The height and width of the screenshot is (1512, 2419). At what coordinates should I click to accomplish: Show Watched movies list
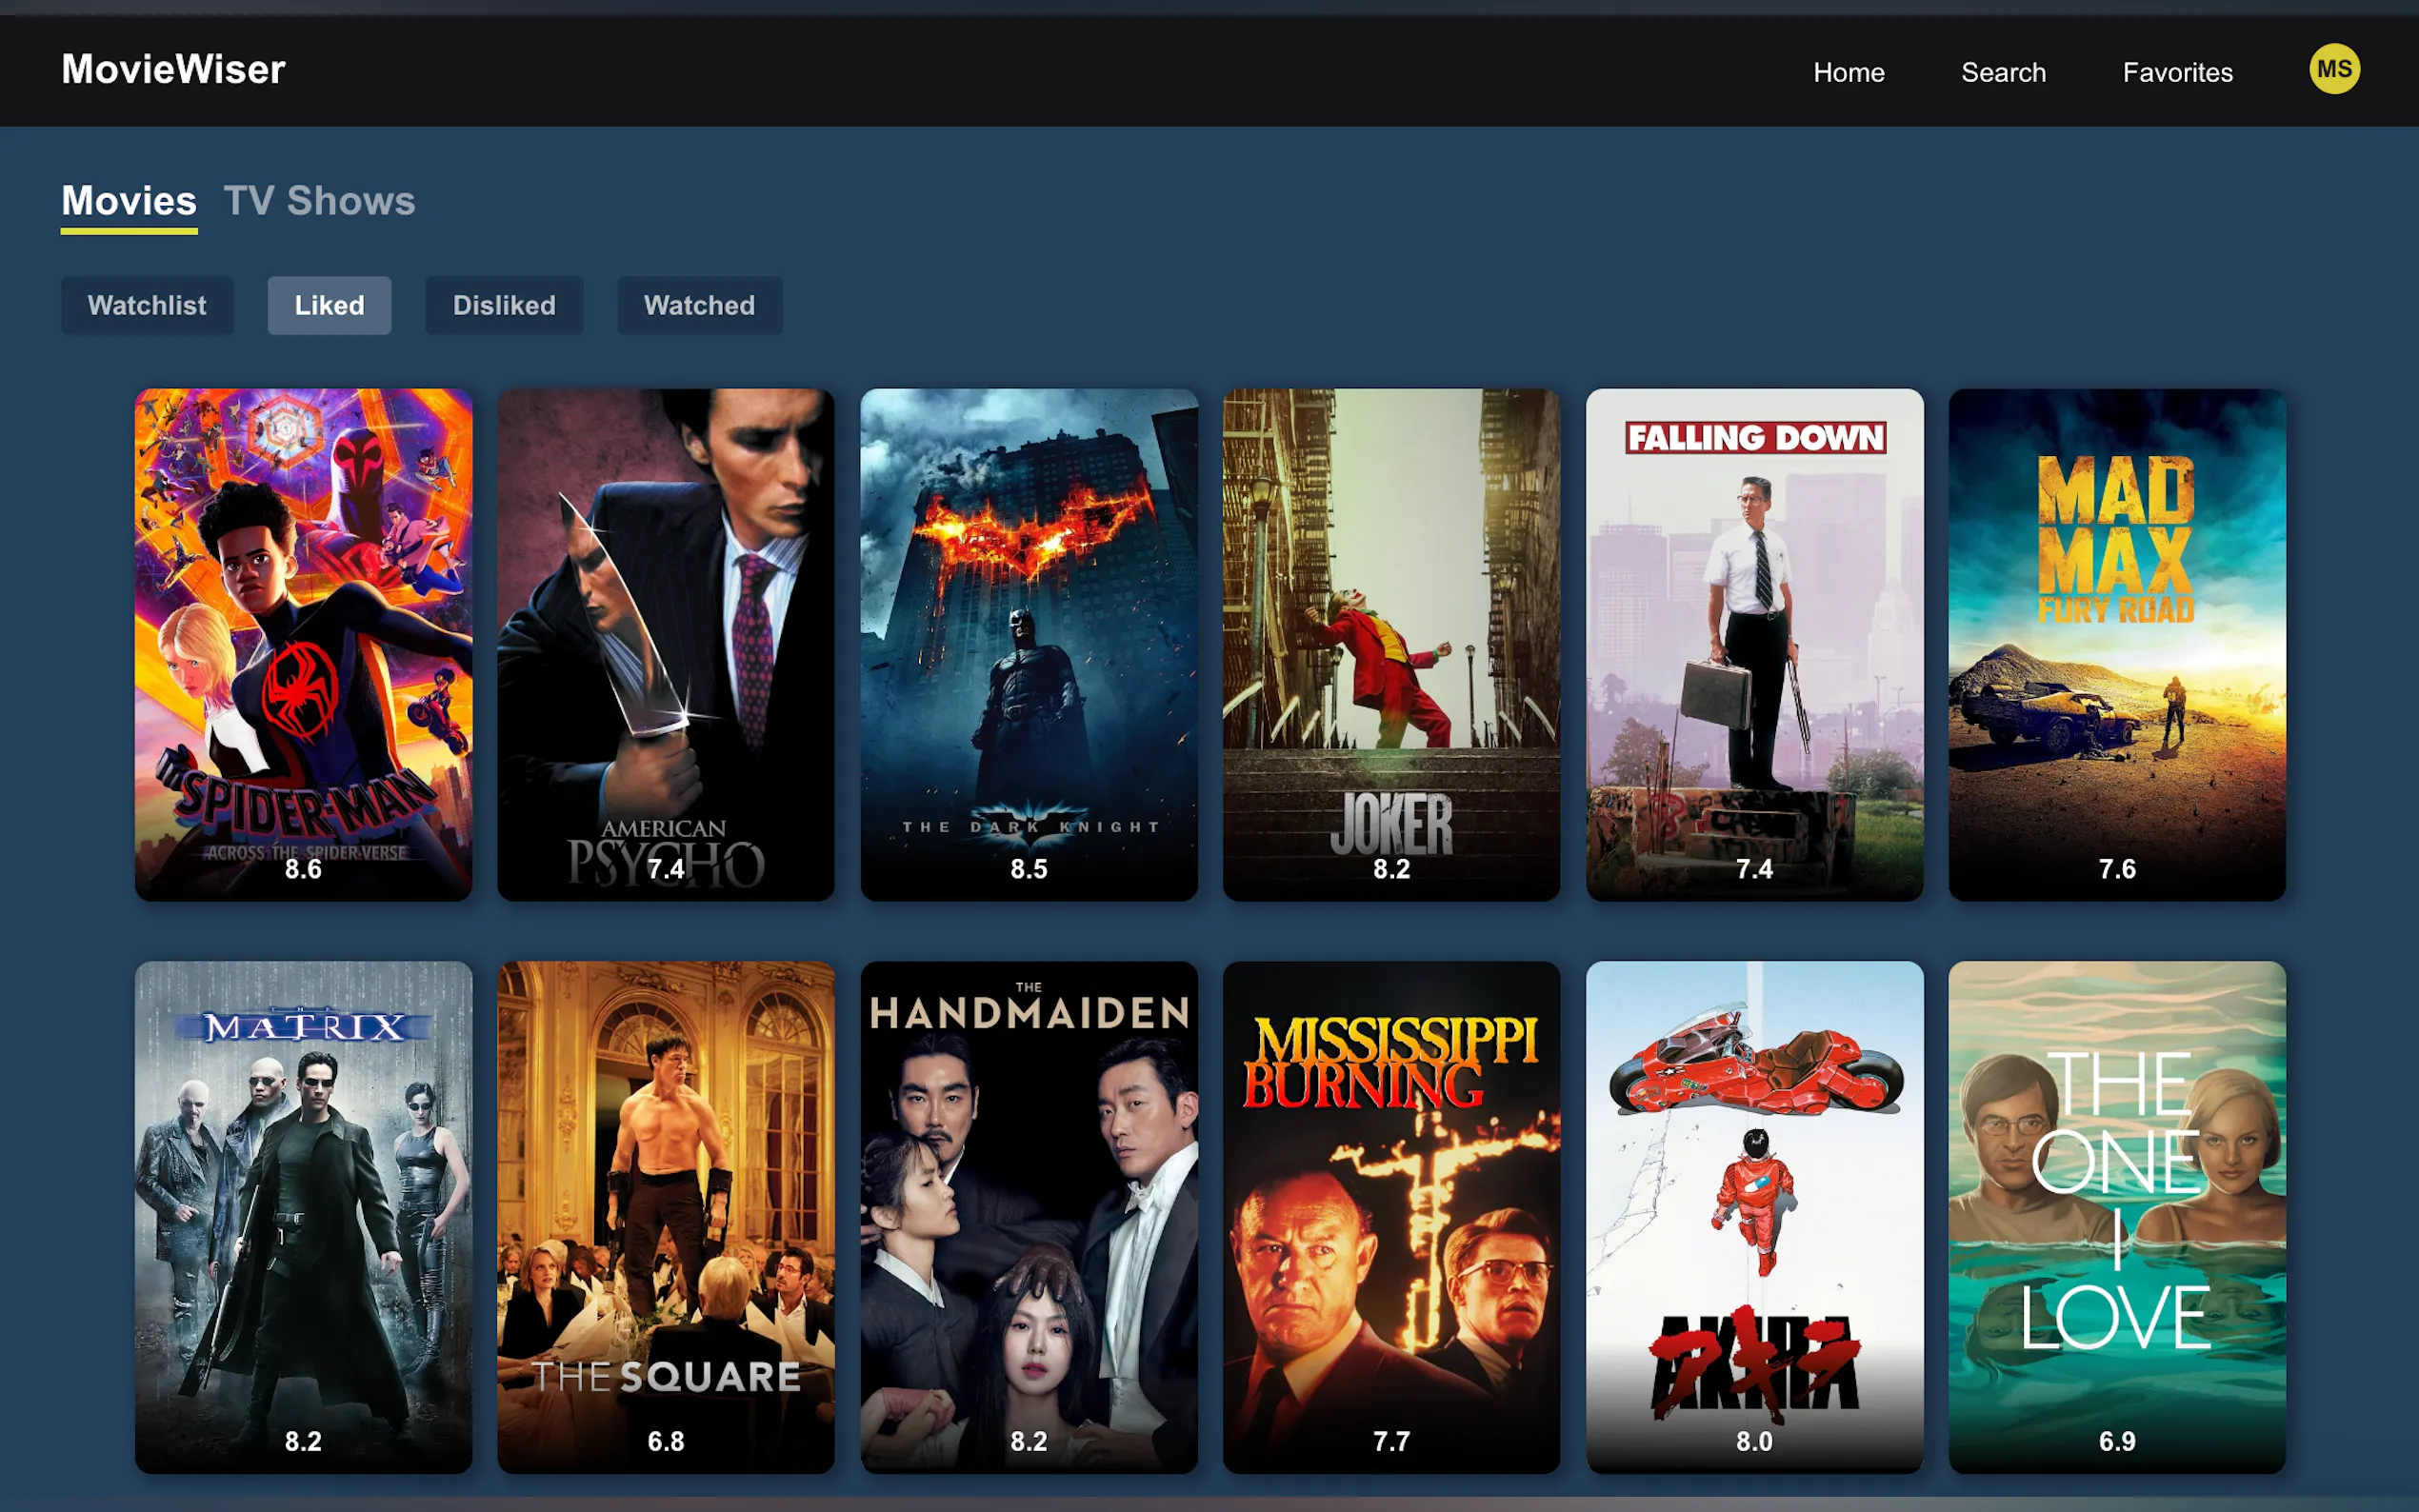coord(699,305)
